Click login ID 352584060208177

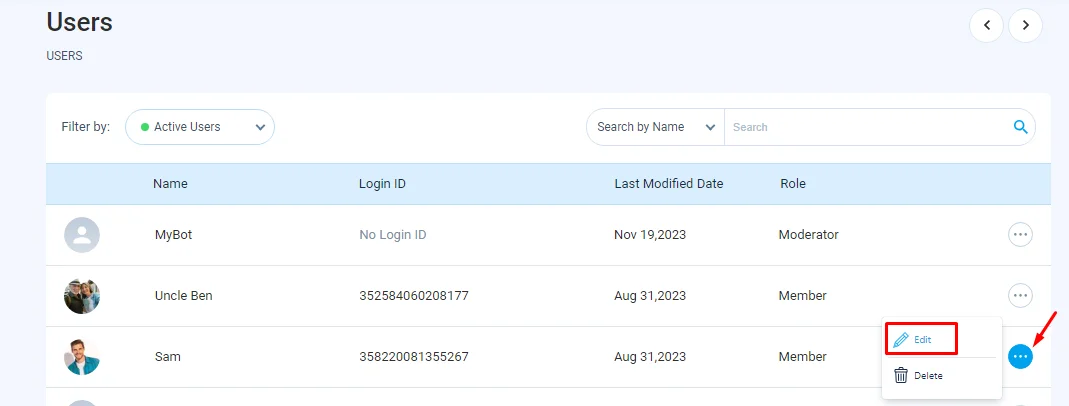[414, 296]
